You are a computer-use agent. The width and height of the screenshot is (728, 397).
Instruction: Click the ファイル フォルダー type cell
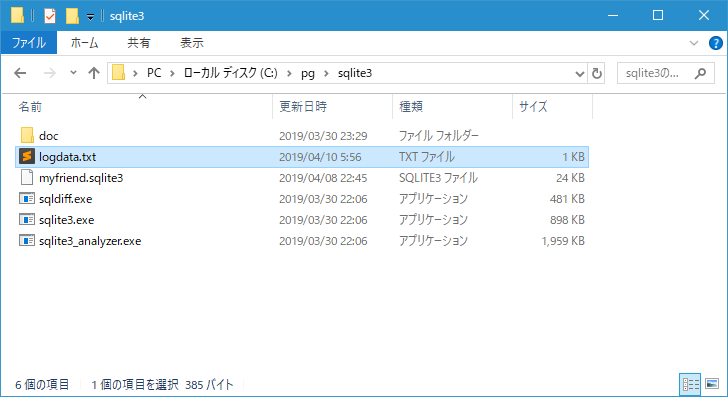438,136
